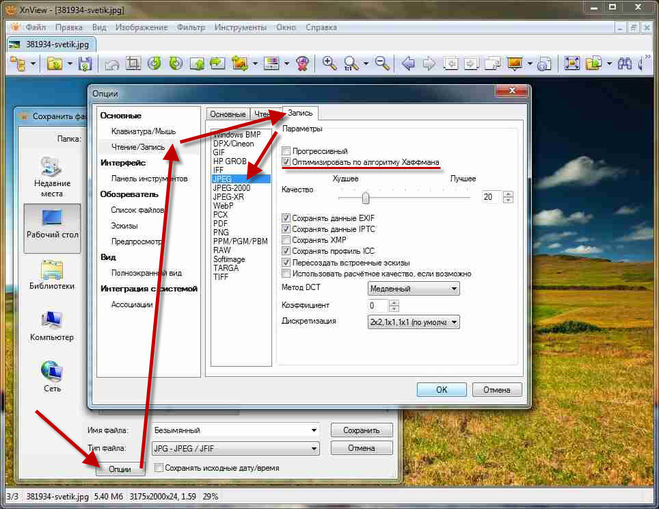The width and height of the screenshot is (659, 509).
Task: Enable the Прогрессивный checkbox
Action: (287, 150)
